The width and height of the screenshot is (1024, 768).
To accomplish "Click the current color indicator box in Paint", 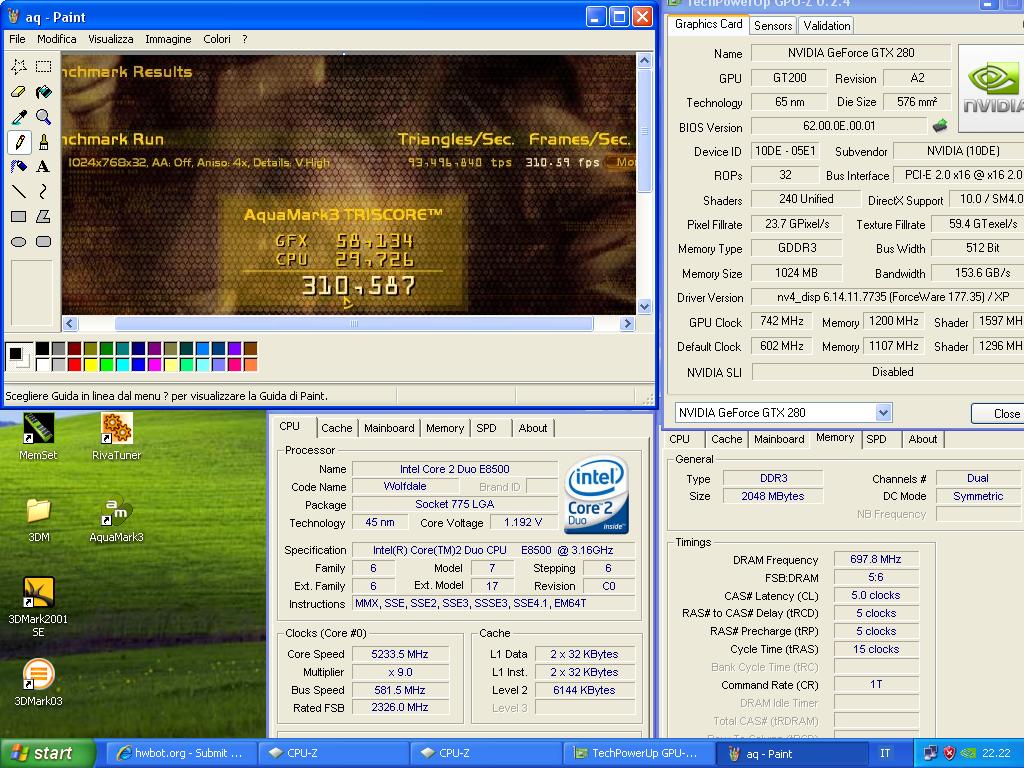I will coord(19,357).
